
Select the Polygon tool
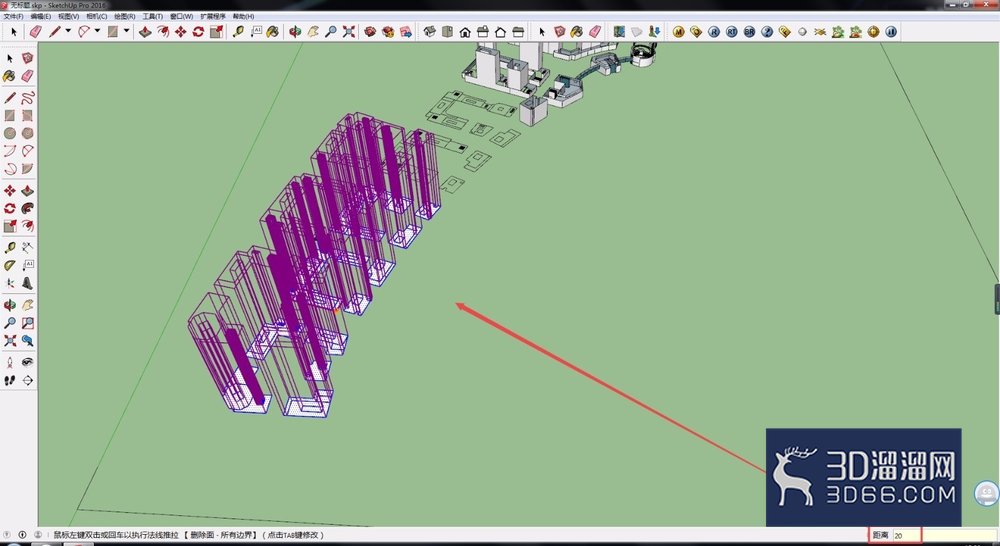(x=27, y=133)
